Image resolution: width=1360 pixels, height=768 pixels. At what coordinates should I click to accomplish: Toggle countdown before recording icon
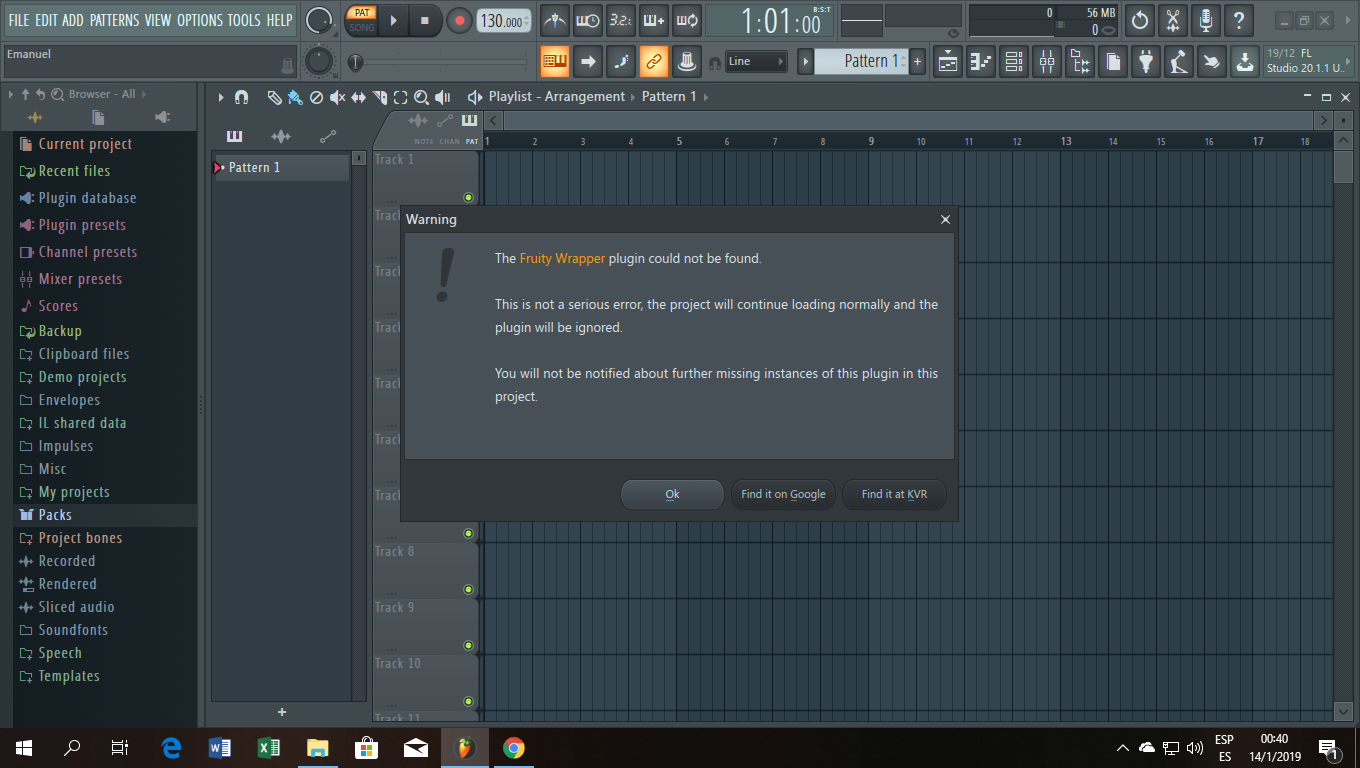[621, 20]
